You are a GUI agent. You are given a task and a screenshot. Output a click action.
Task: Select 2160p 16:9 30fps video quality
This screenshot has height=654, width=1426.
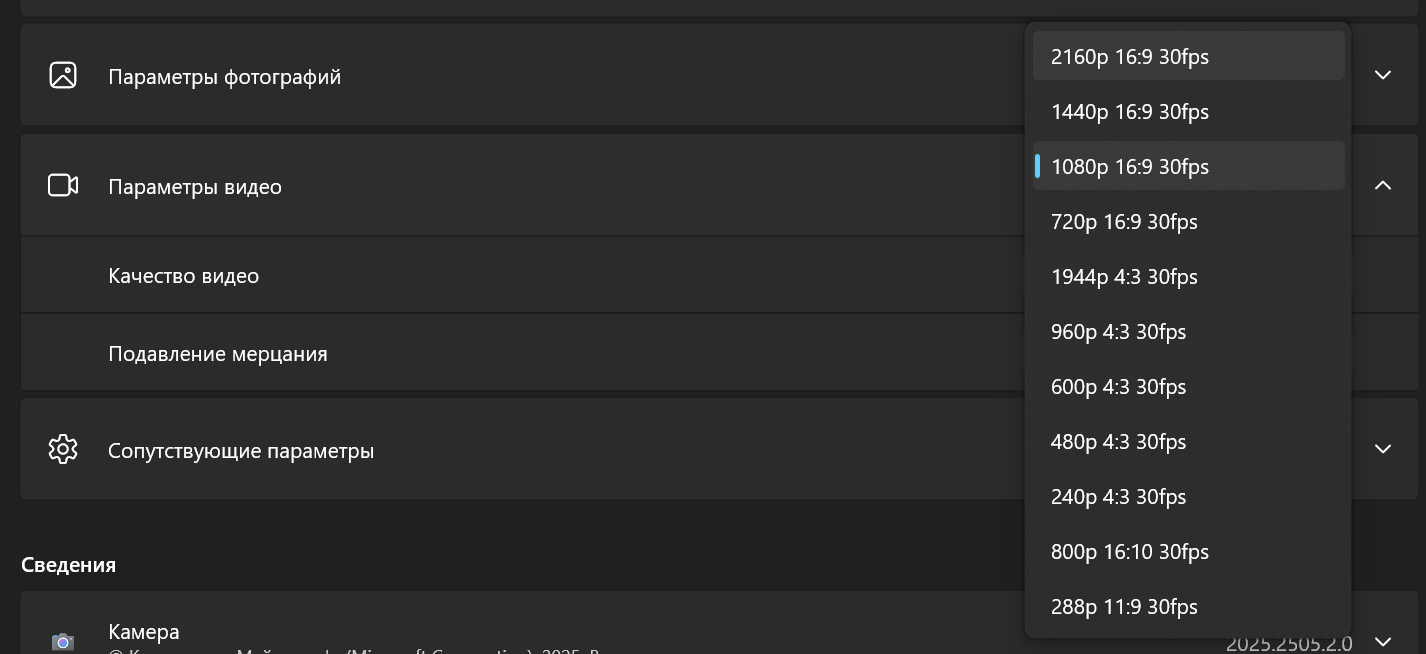[x=1188, y=56]
